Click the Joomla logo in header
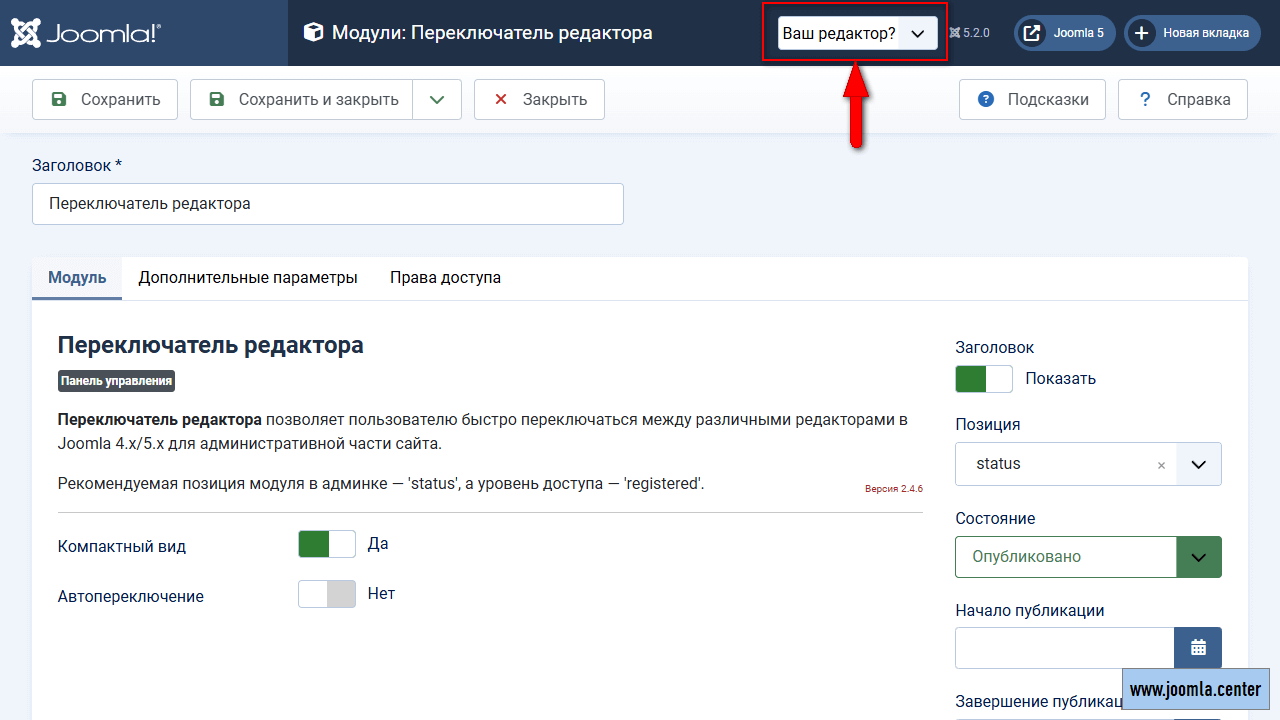 [86, 33]
